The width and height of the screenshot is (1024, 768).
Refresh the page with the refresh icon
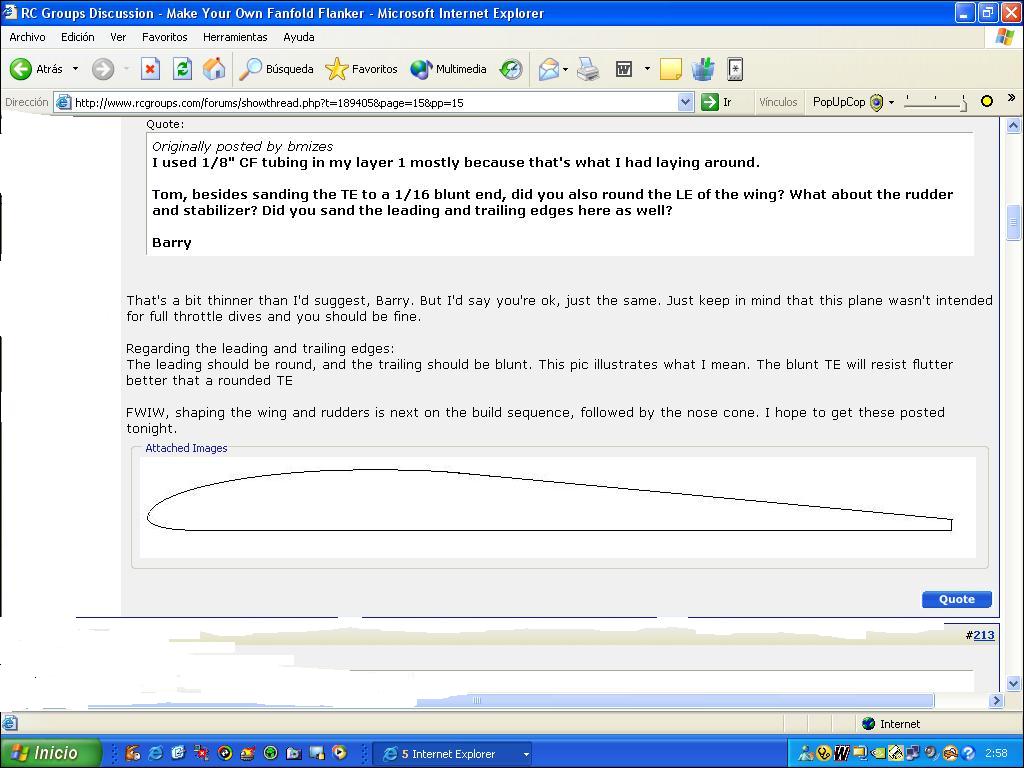coord(182,69)
